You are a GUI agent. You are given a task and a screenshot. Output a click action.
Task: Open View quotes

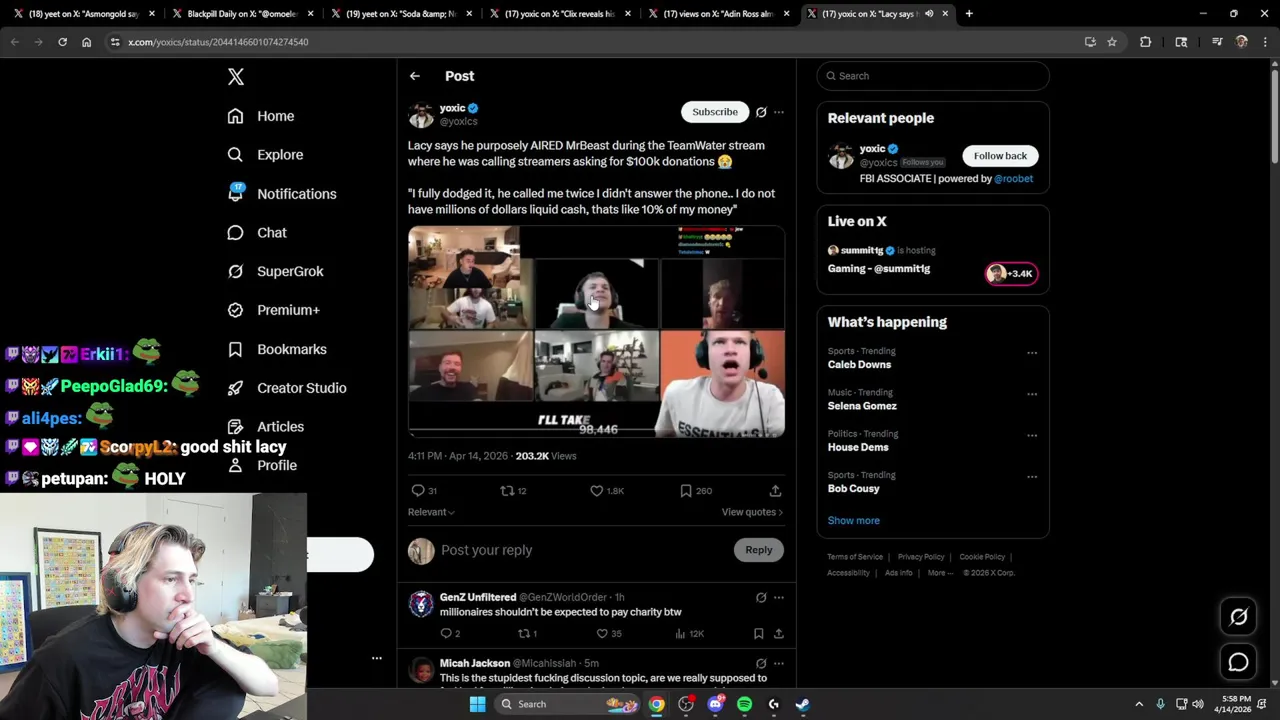click(x=752, y=512)
